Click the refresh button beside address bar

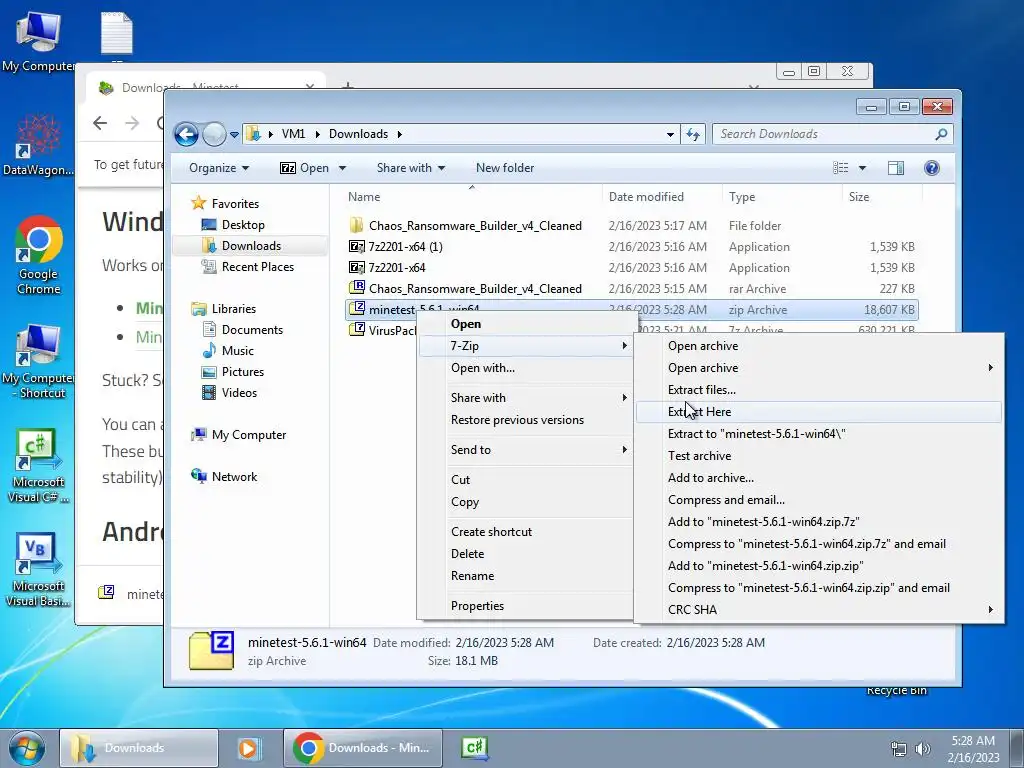[x=693, y=135]
